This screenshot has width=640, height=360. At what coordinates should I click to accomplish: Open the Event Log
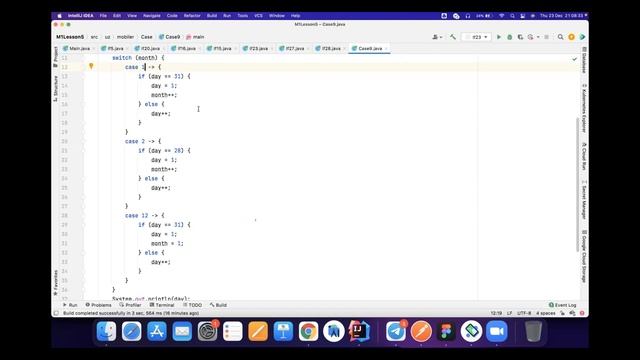pyautogui.click(x=562, y=305)
